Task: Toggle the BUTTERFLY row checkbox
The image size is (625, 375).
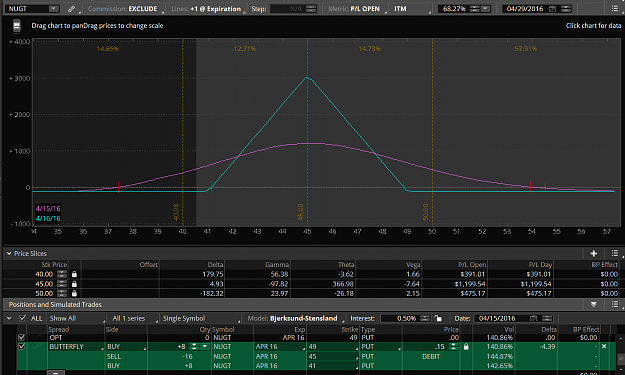Action: (22, 347)
